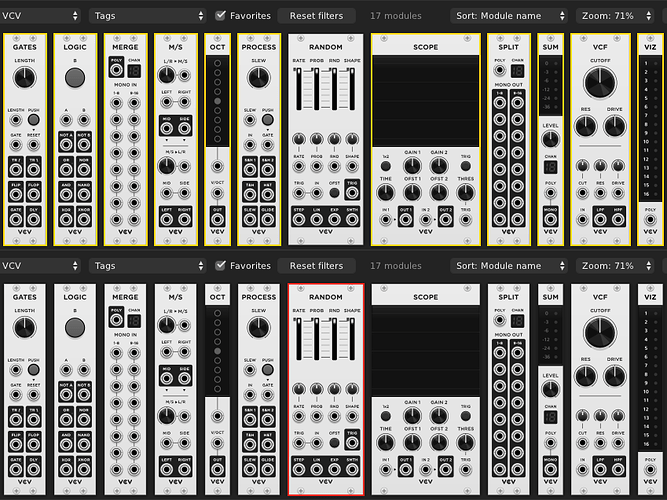This screenshot has height=500, width=667.
Task: Select the yellow-outlined LOGIC module title
Action: coord(75,47)
